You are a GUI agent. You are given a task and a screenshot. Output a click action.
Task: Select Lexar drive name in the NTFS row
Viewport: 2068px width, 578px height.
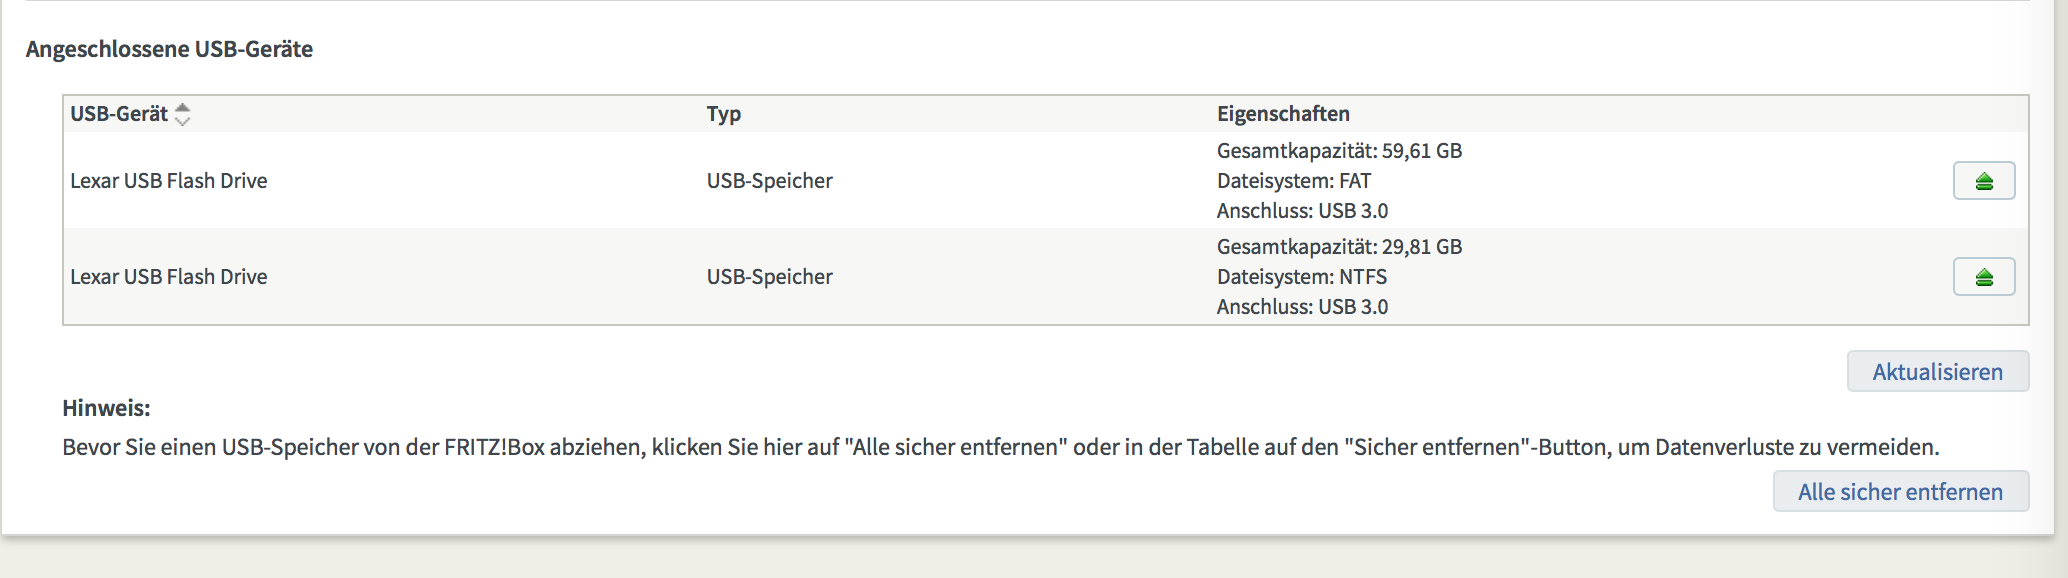click(169, 277)
